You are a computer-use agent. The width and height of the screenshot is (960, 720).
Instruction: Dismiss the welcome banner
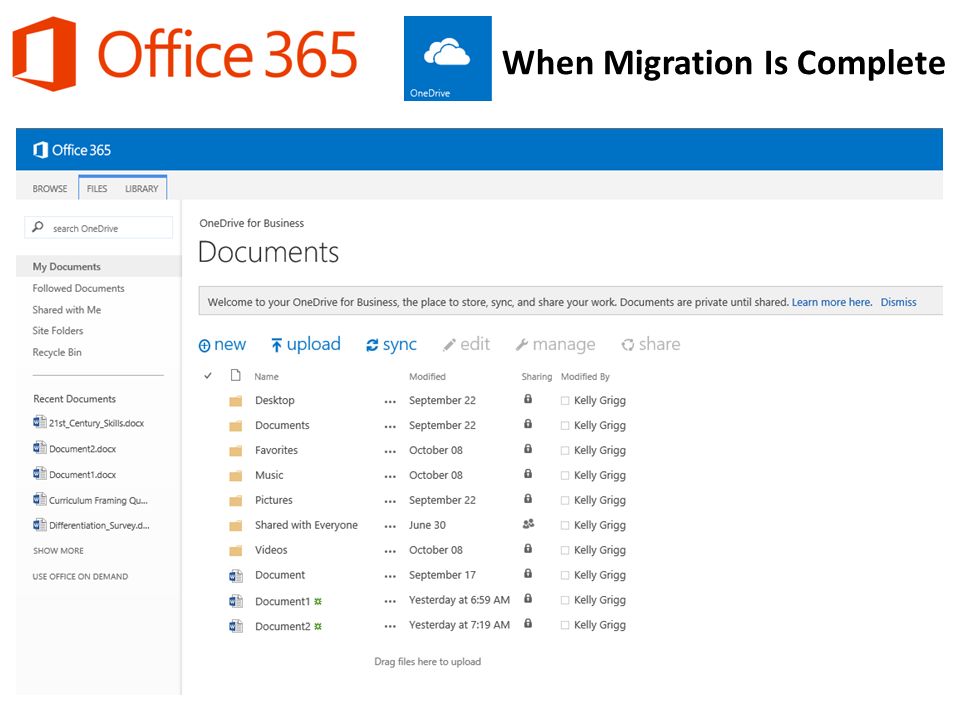point(898,302)
